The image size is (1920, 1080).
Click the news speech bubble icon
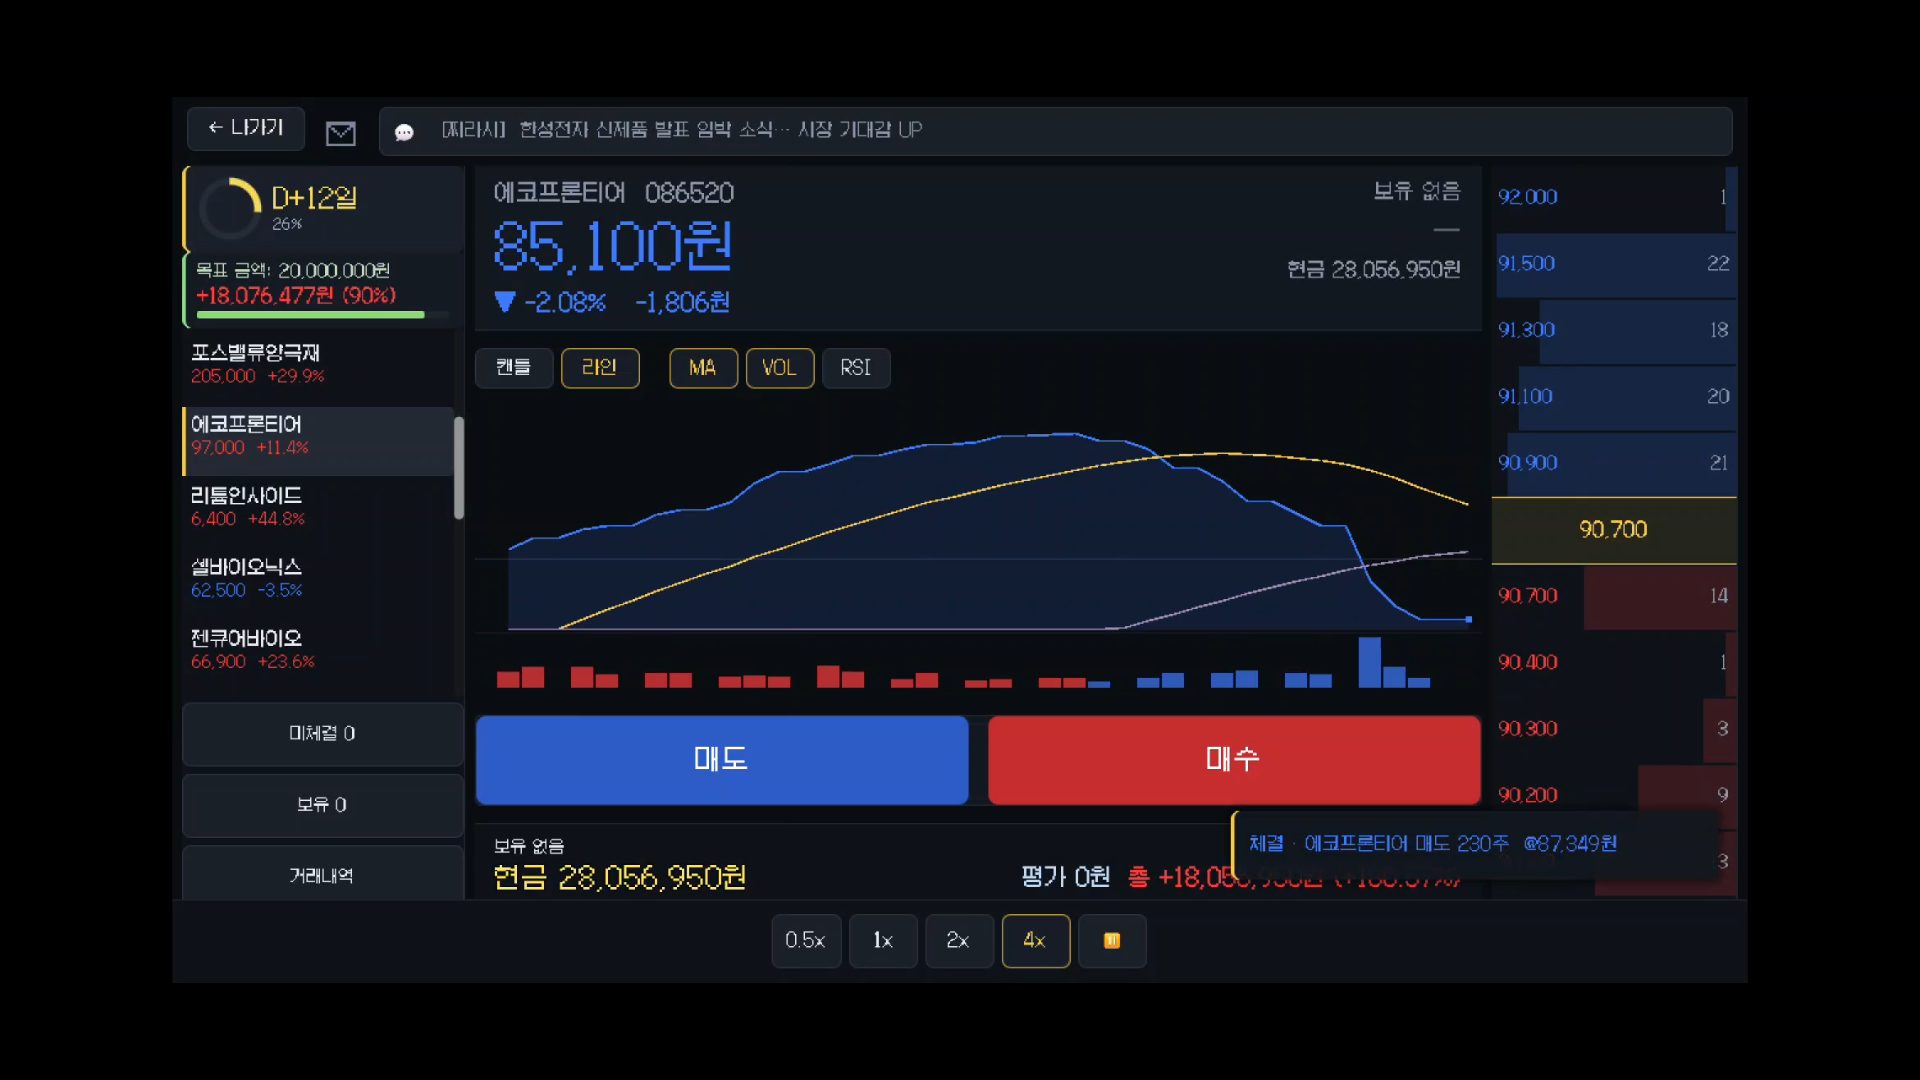tap(404, 132)
